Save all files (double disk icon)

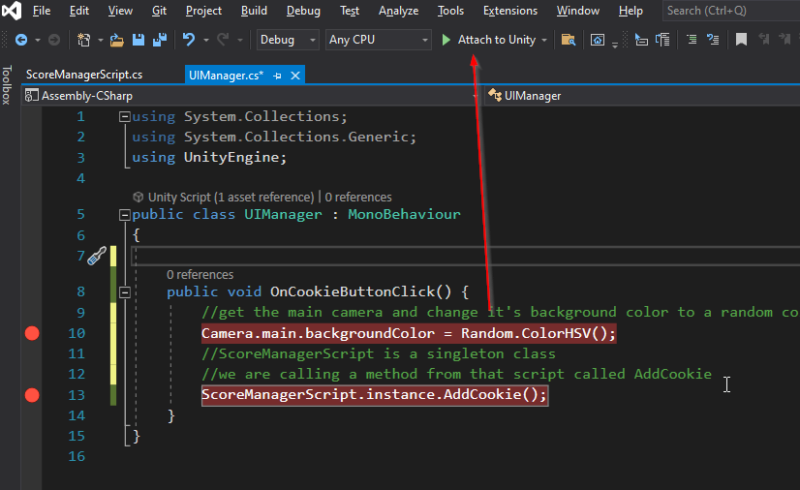click(x=160, y=40)
